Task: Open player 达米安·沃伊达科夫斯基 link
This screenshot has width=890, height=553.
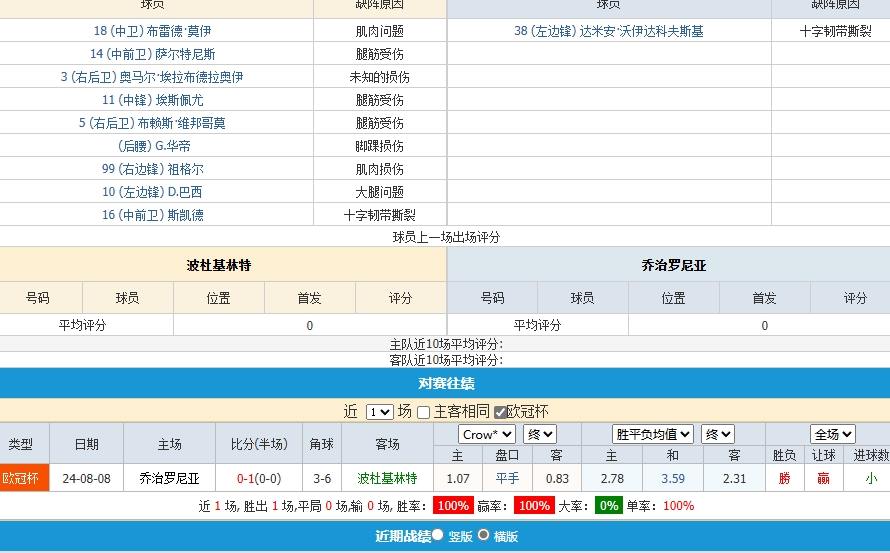Action: click(x=608, y=31)
